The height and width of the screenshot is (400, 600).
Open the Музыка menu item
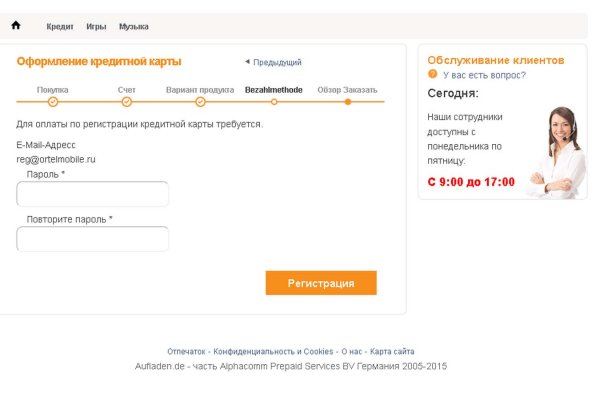pos(134,26)
